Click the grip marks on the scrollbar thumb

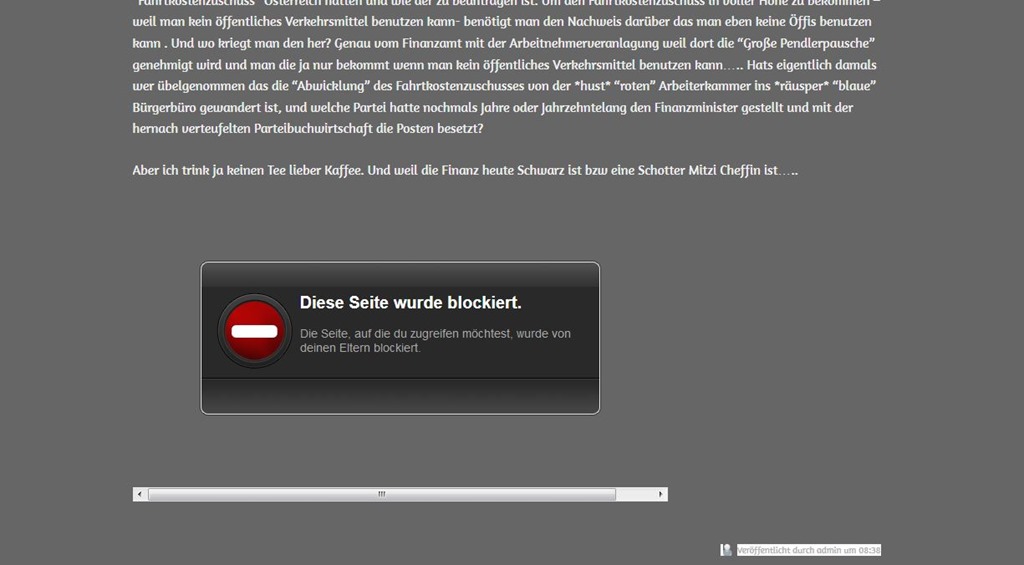(381, 494)
